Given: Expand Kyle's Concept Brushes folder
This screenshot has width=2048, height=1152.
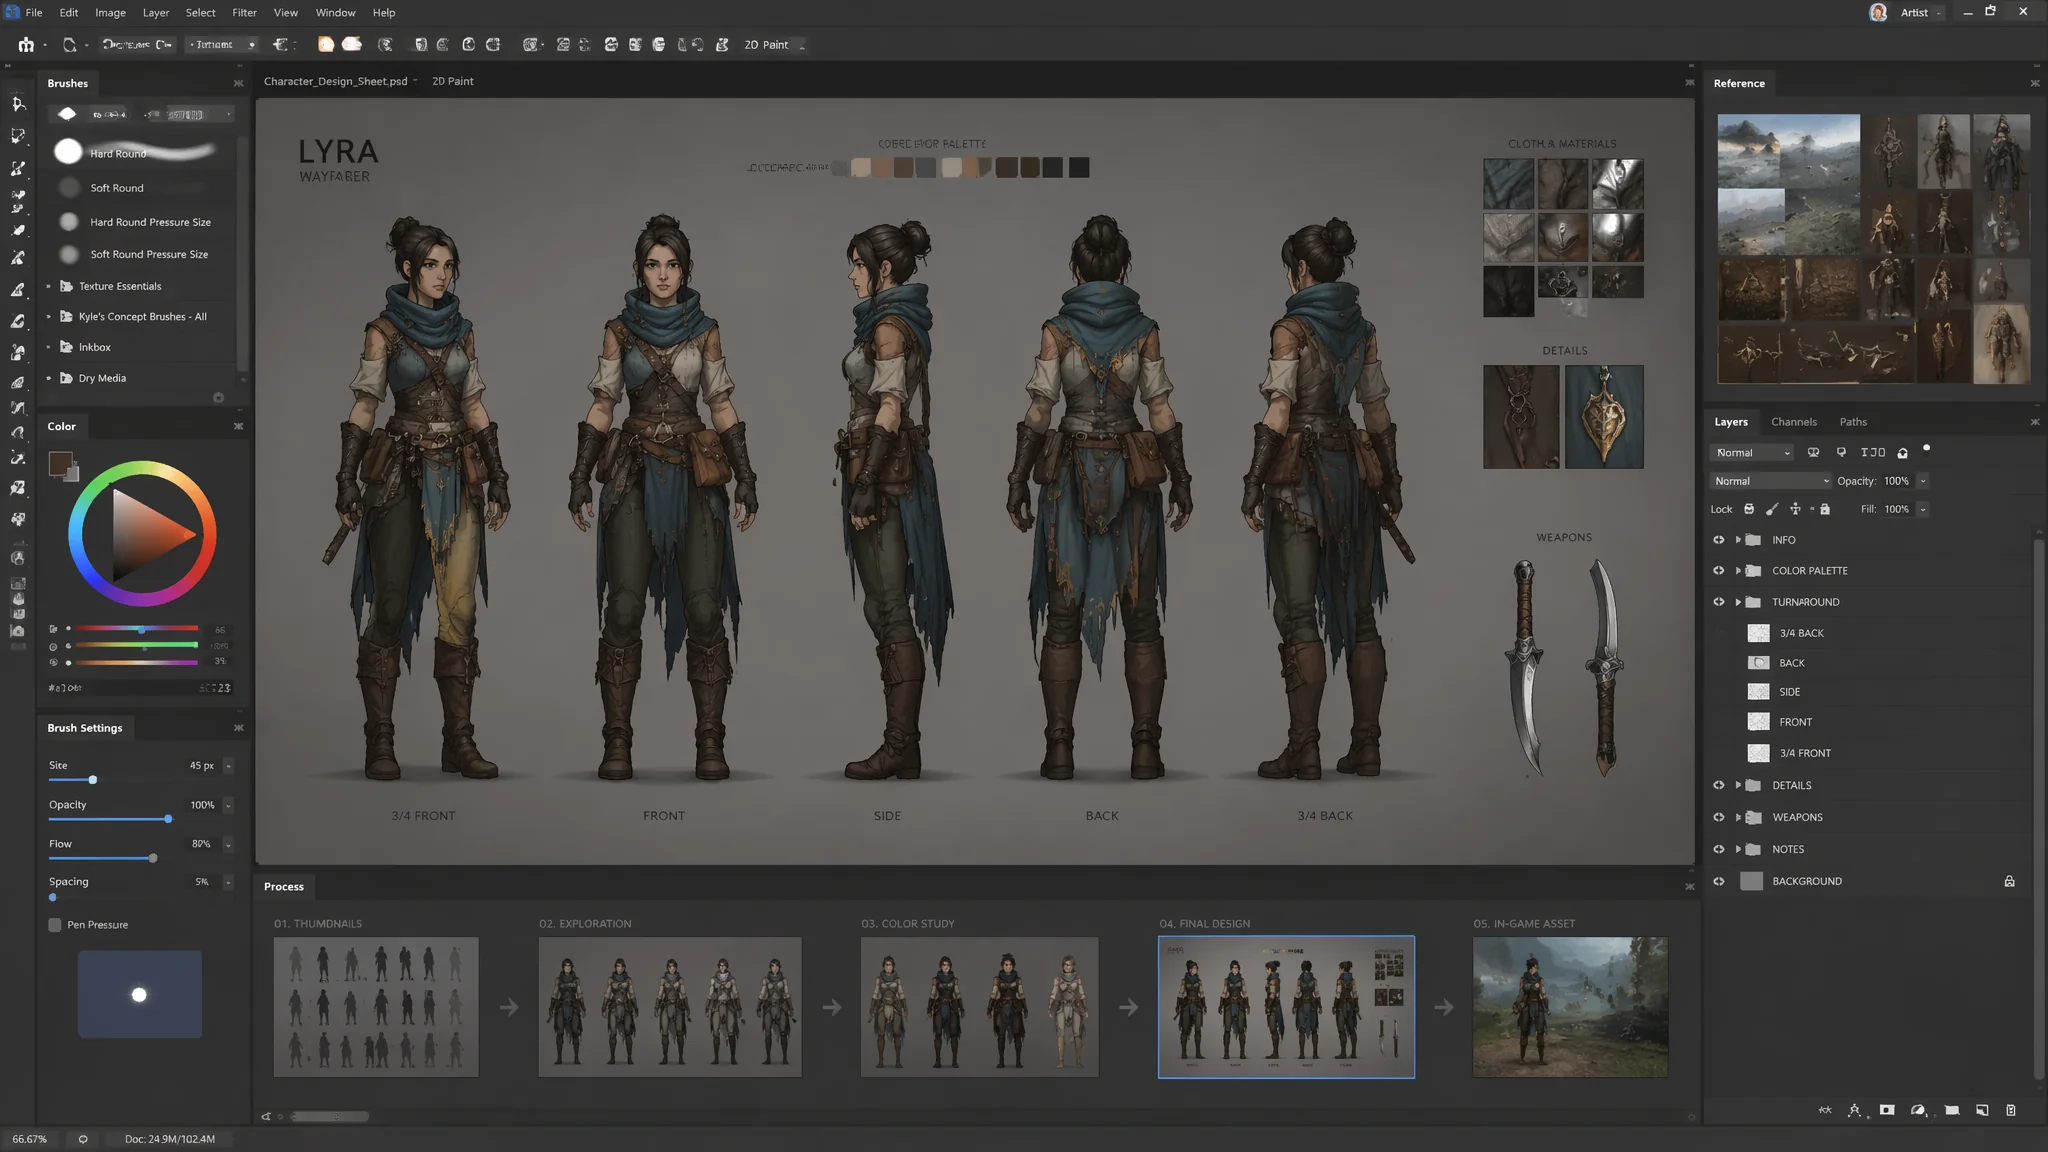Looking at the screenshot, I should (x=48, y=317).
